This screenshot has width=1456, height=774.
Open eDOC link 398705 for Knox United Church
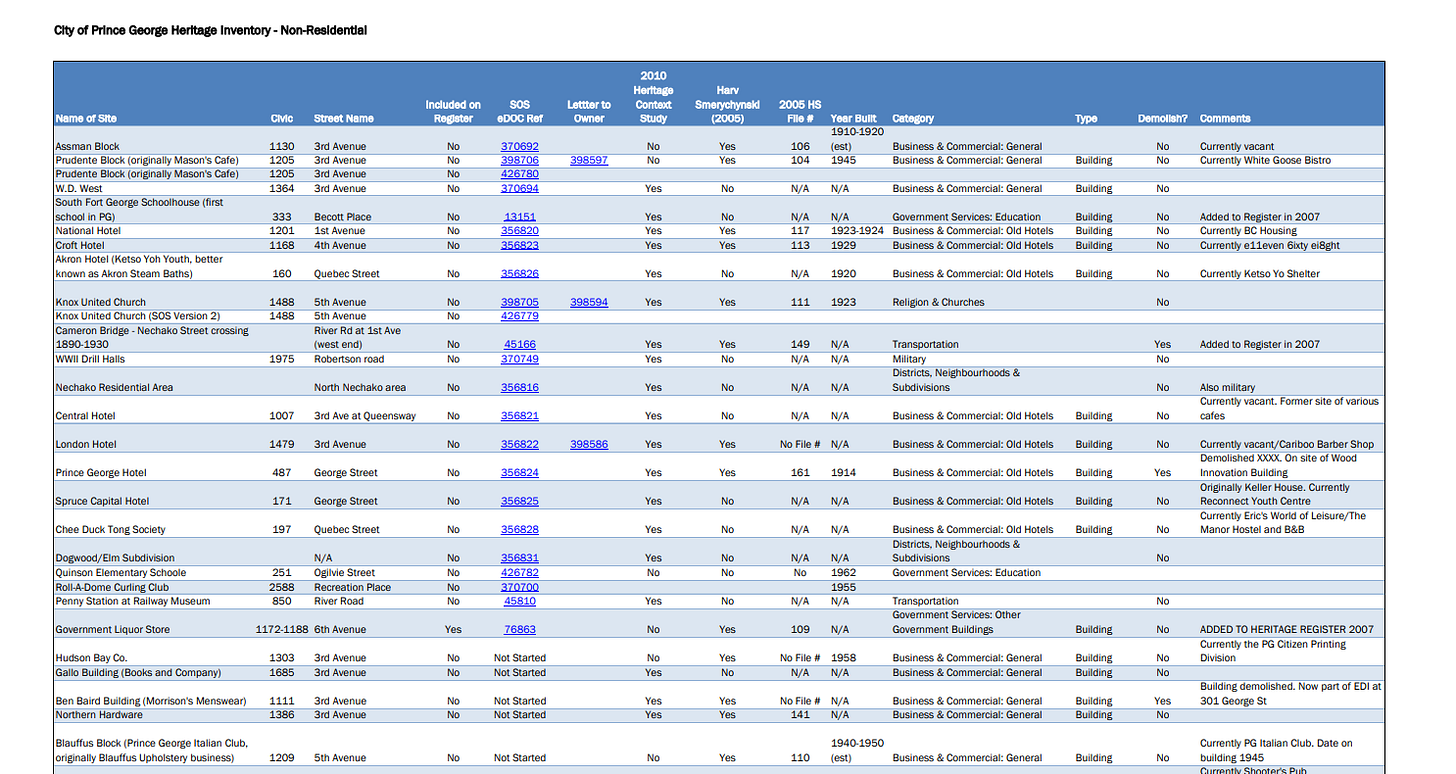(x=520, y=302)
